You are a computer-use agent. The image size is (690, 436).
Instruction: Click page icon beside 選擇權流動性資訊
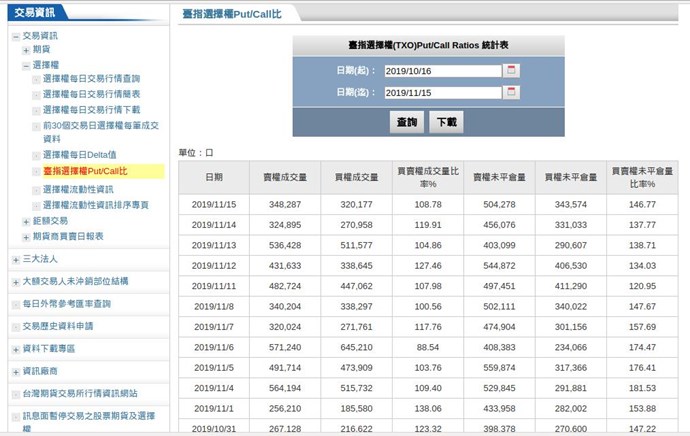pyautogui.click(x=36, y=189)
